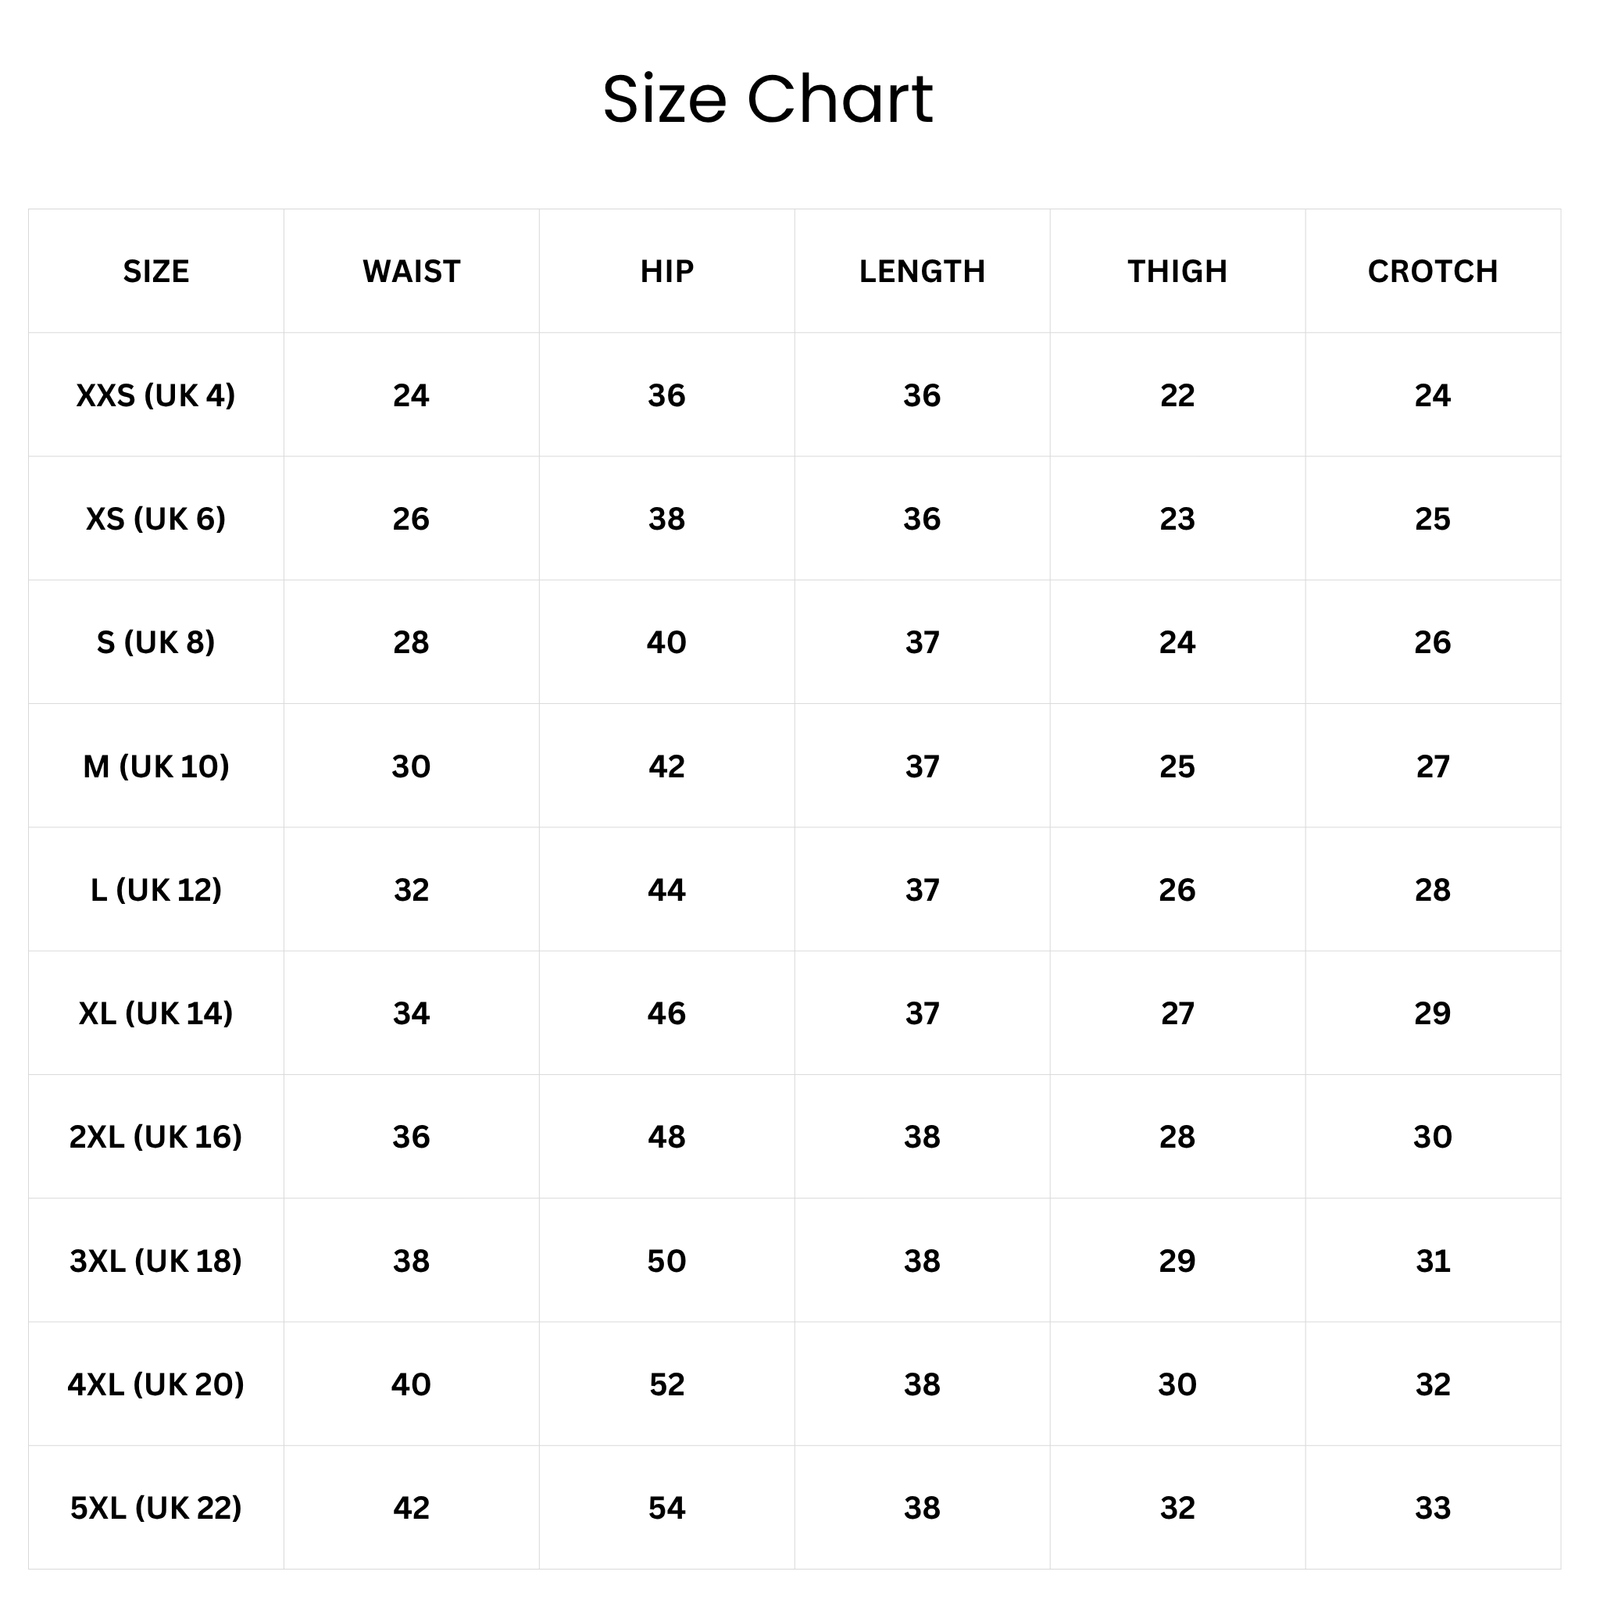Click the hip value 54 cell
Image resolution: width=1600 pixels, height=1600 pixels.
tap(667, 1507)
